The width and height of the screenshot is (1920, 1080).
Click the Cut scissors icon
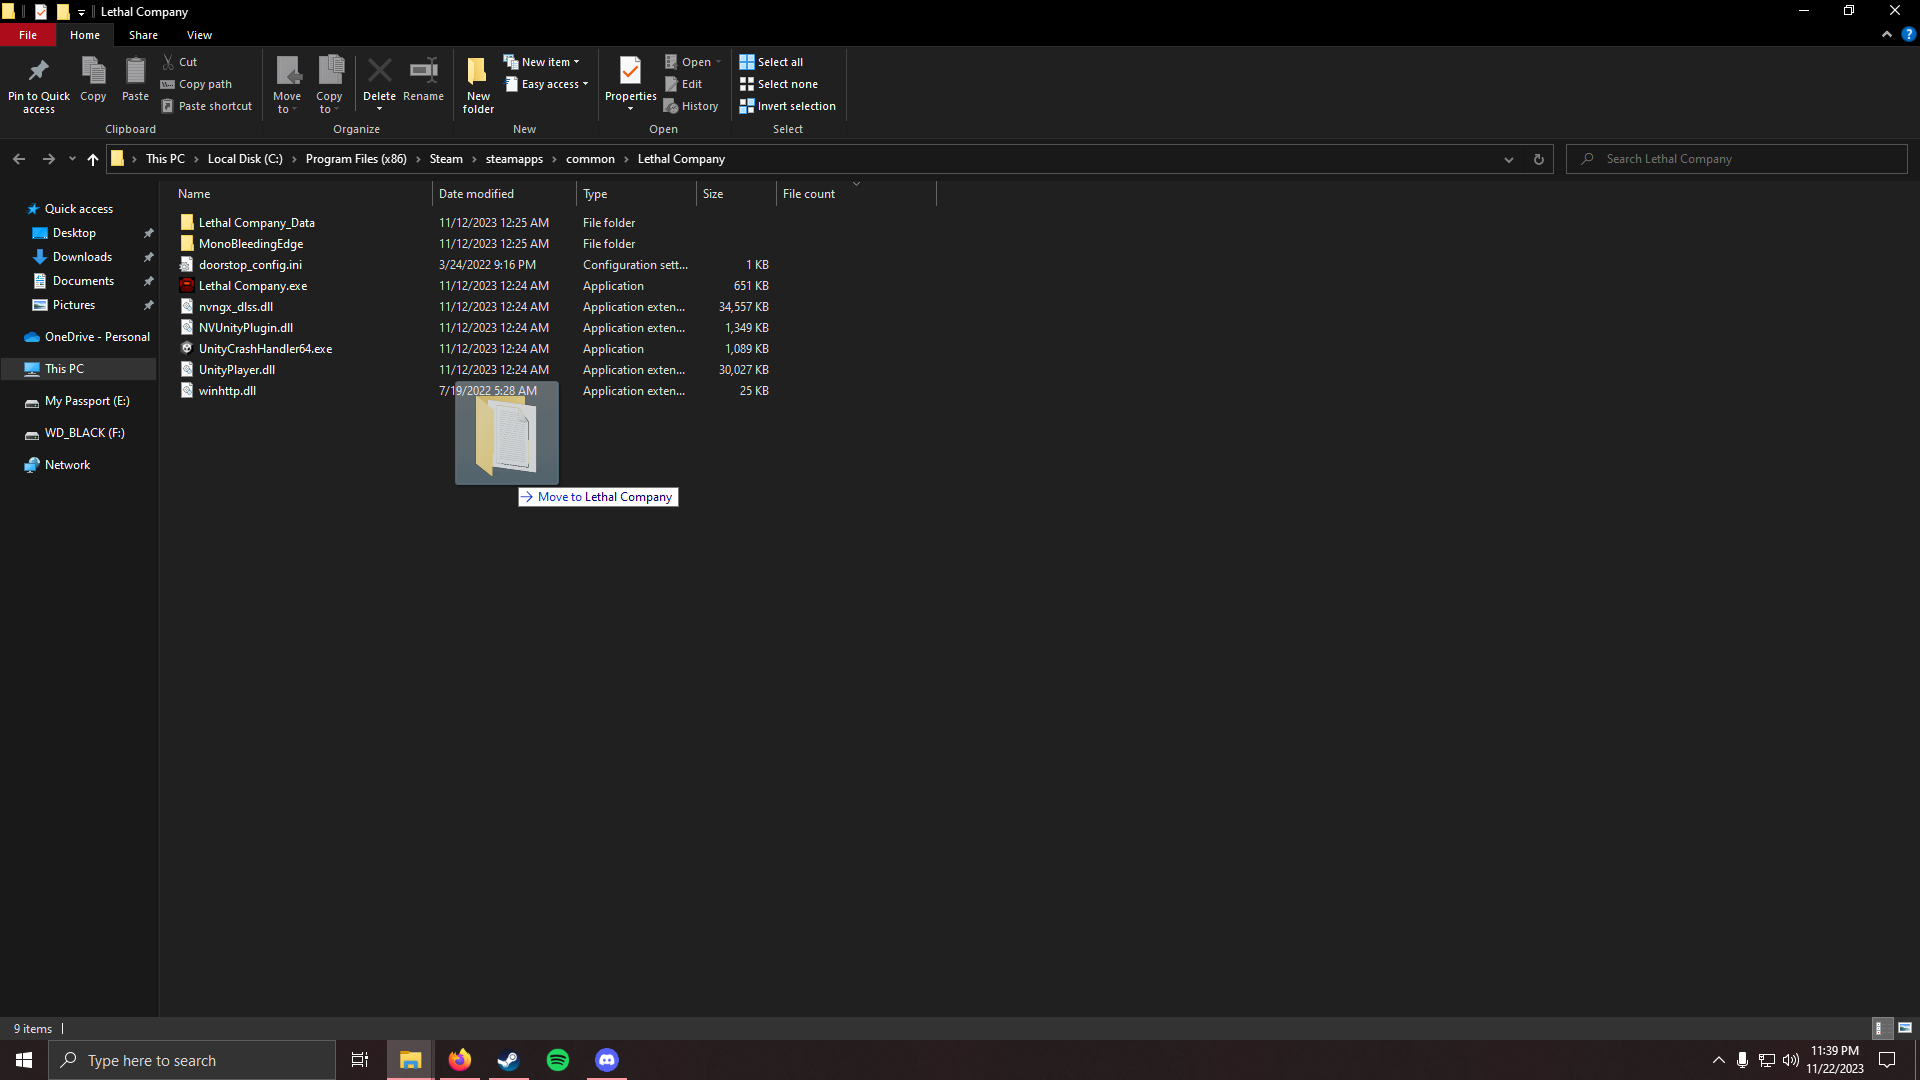pyautogui.click(x=169, y=62)
